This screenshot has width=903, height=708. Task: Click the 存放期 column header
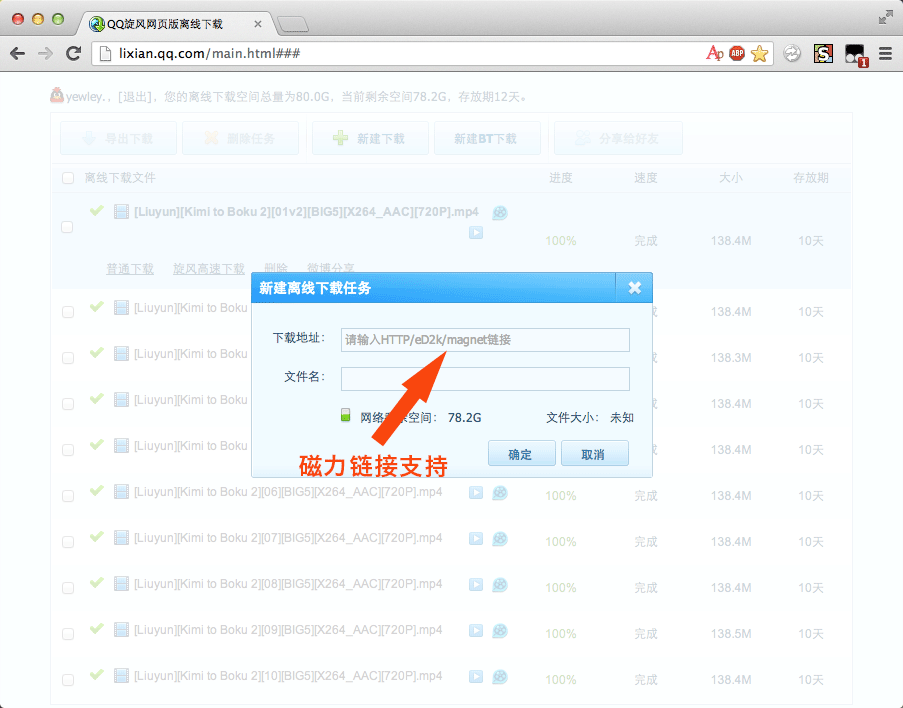click(811, 178)
